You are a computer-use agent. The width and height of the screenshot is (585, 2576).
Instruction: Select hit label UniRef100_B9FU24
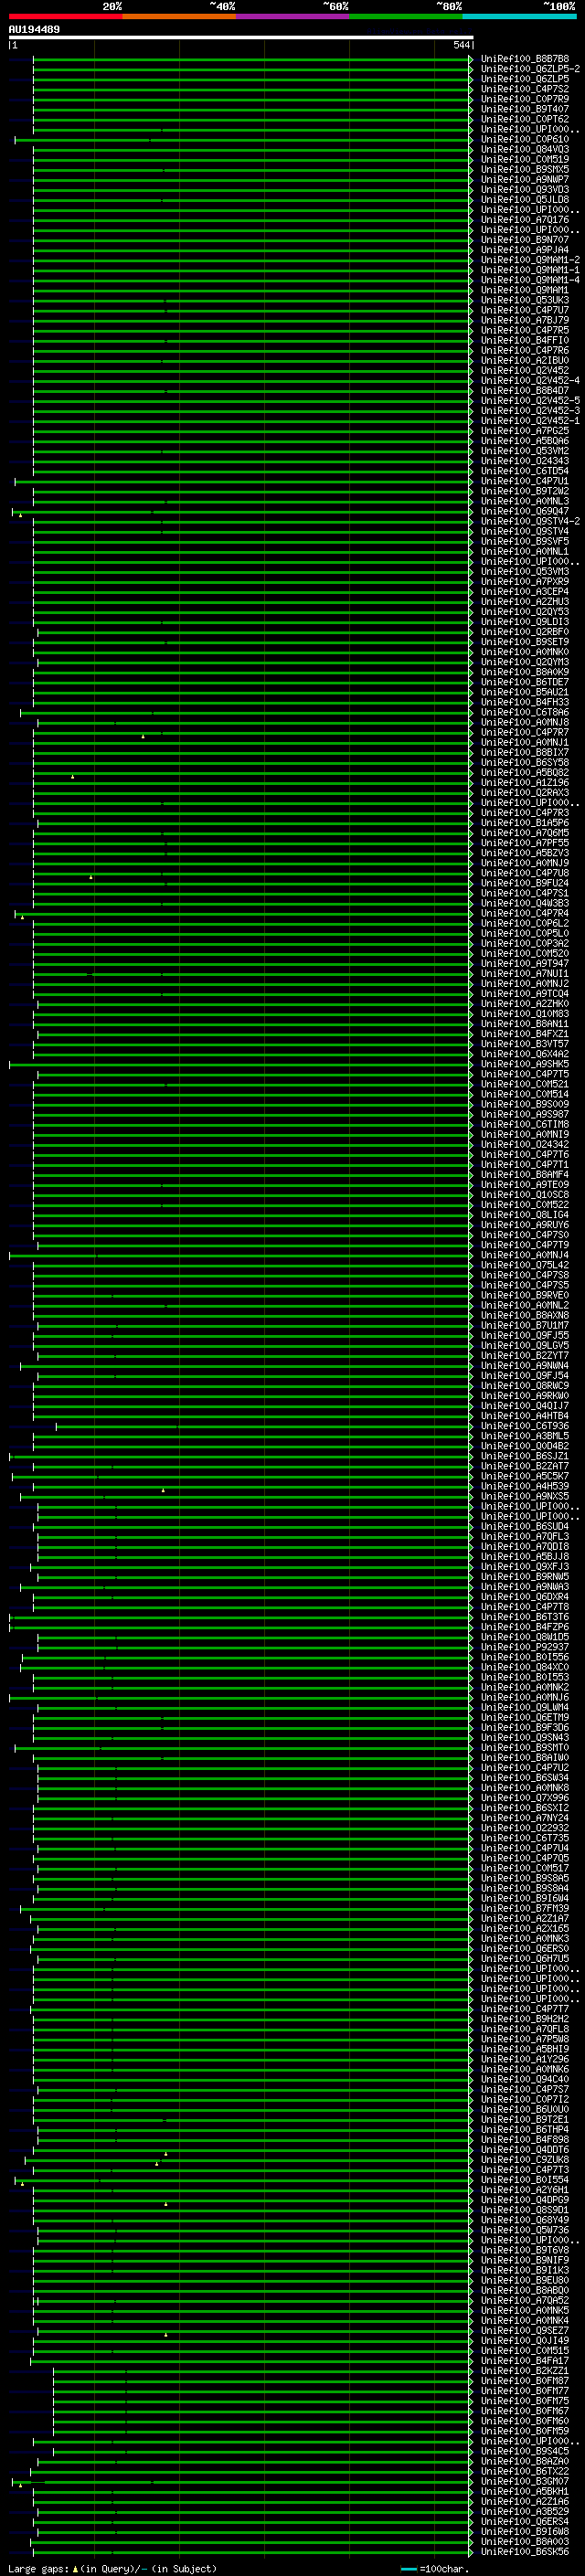tap(525, 883)
